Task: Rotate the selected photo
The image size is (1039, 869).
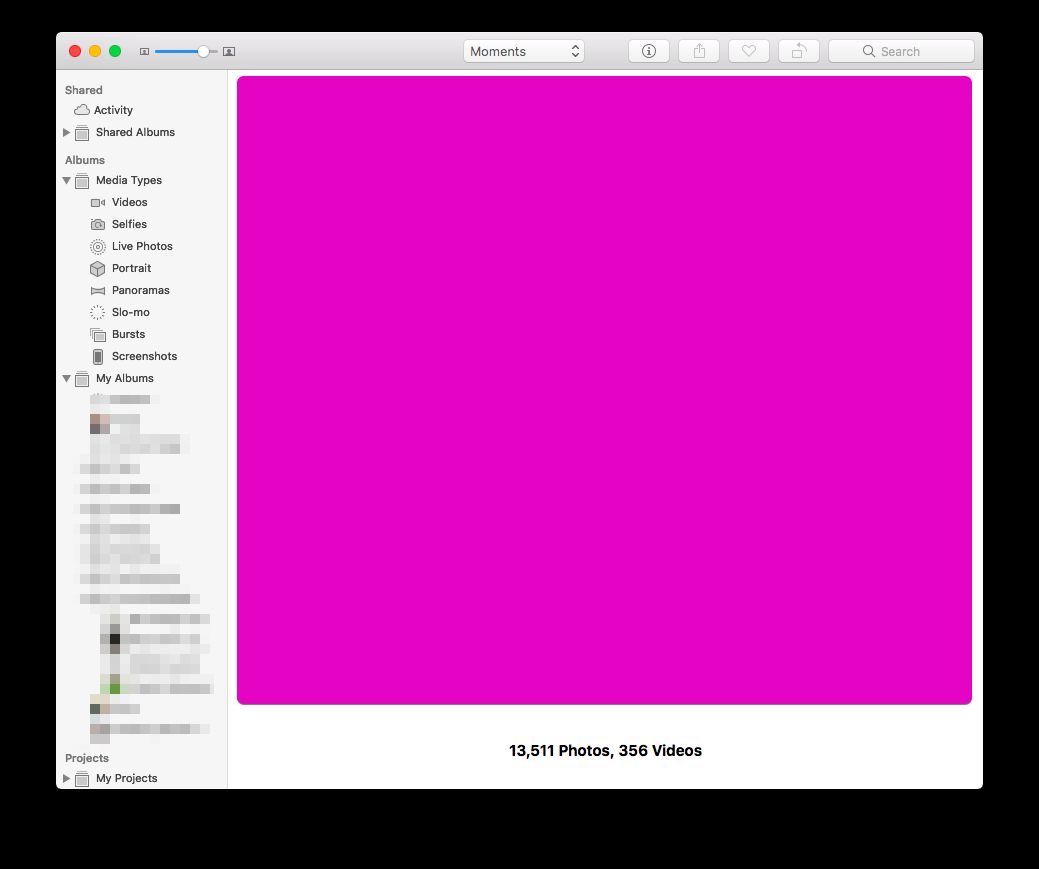Action: point(798,50)
